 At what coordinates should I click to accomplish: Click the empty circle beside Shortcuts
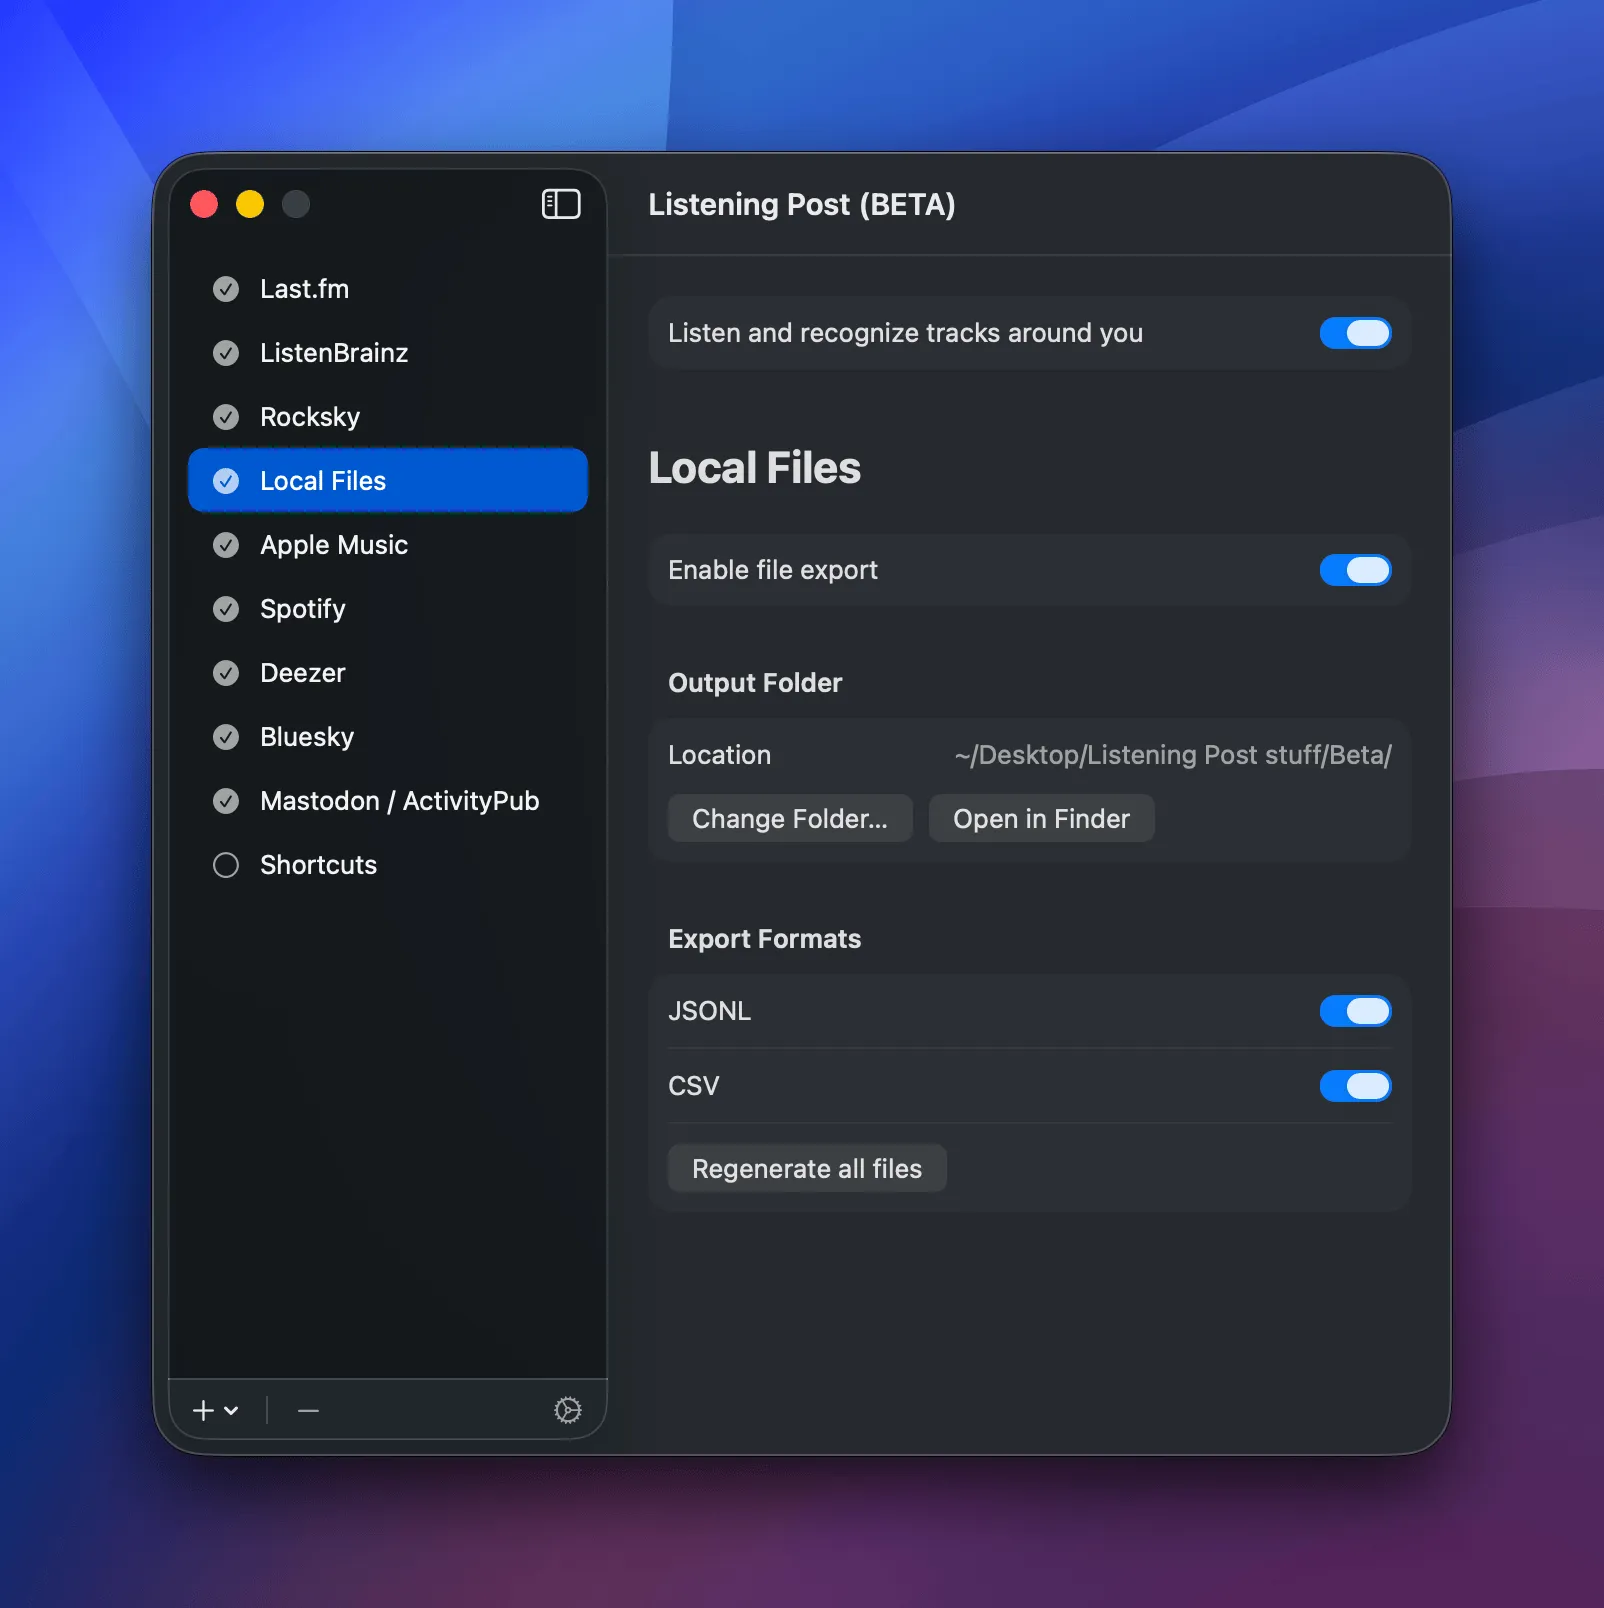tap(226, 865)
